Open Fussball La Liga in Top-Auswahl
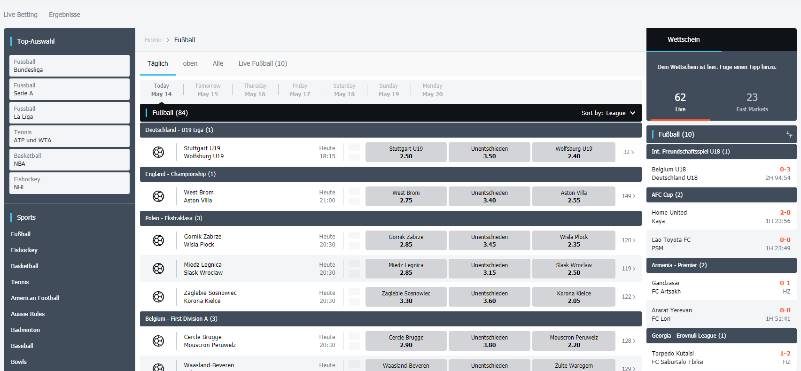 (x=69, y=113)
